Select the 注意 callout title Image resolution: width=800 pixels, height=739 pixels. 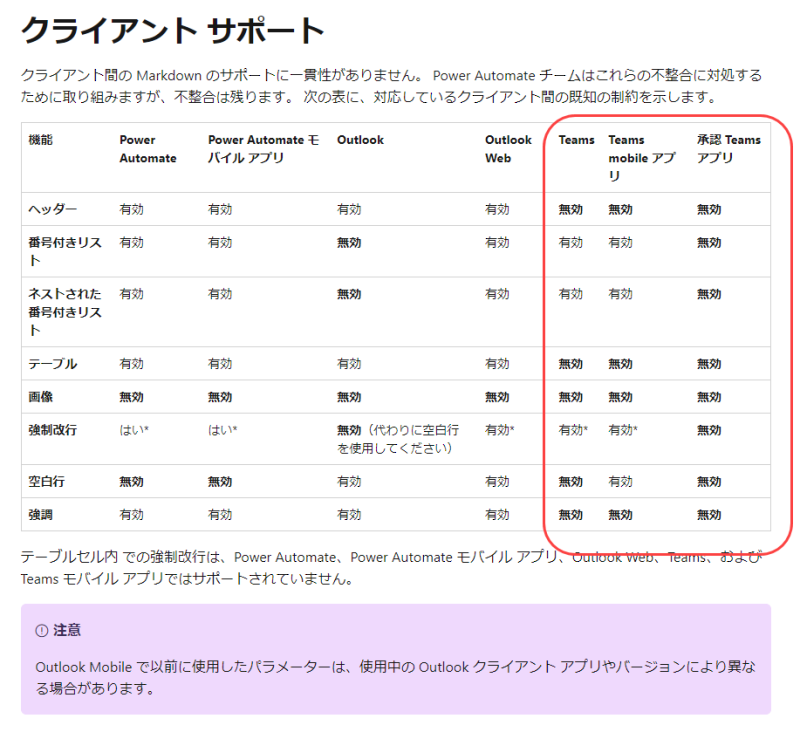[x=67, y=631]
